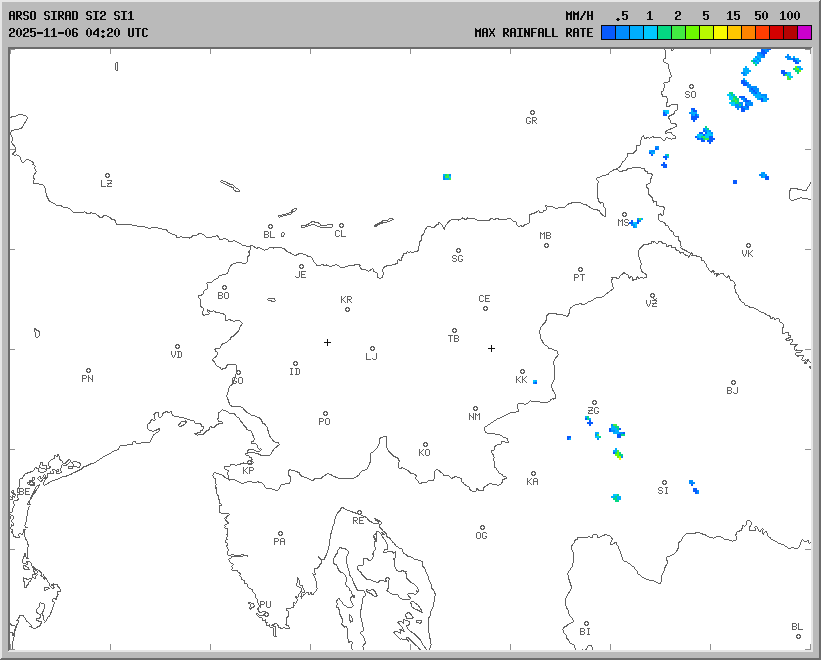
Task: Click the LJ city marker circle
Action: (x=372, y=349)
